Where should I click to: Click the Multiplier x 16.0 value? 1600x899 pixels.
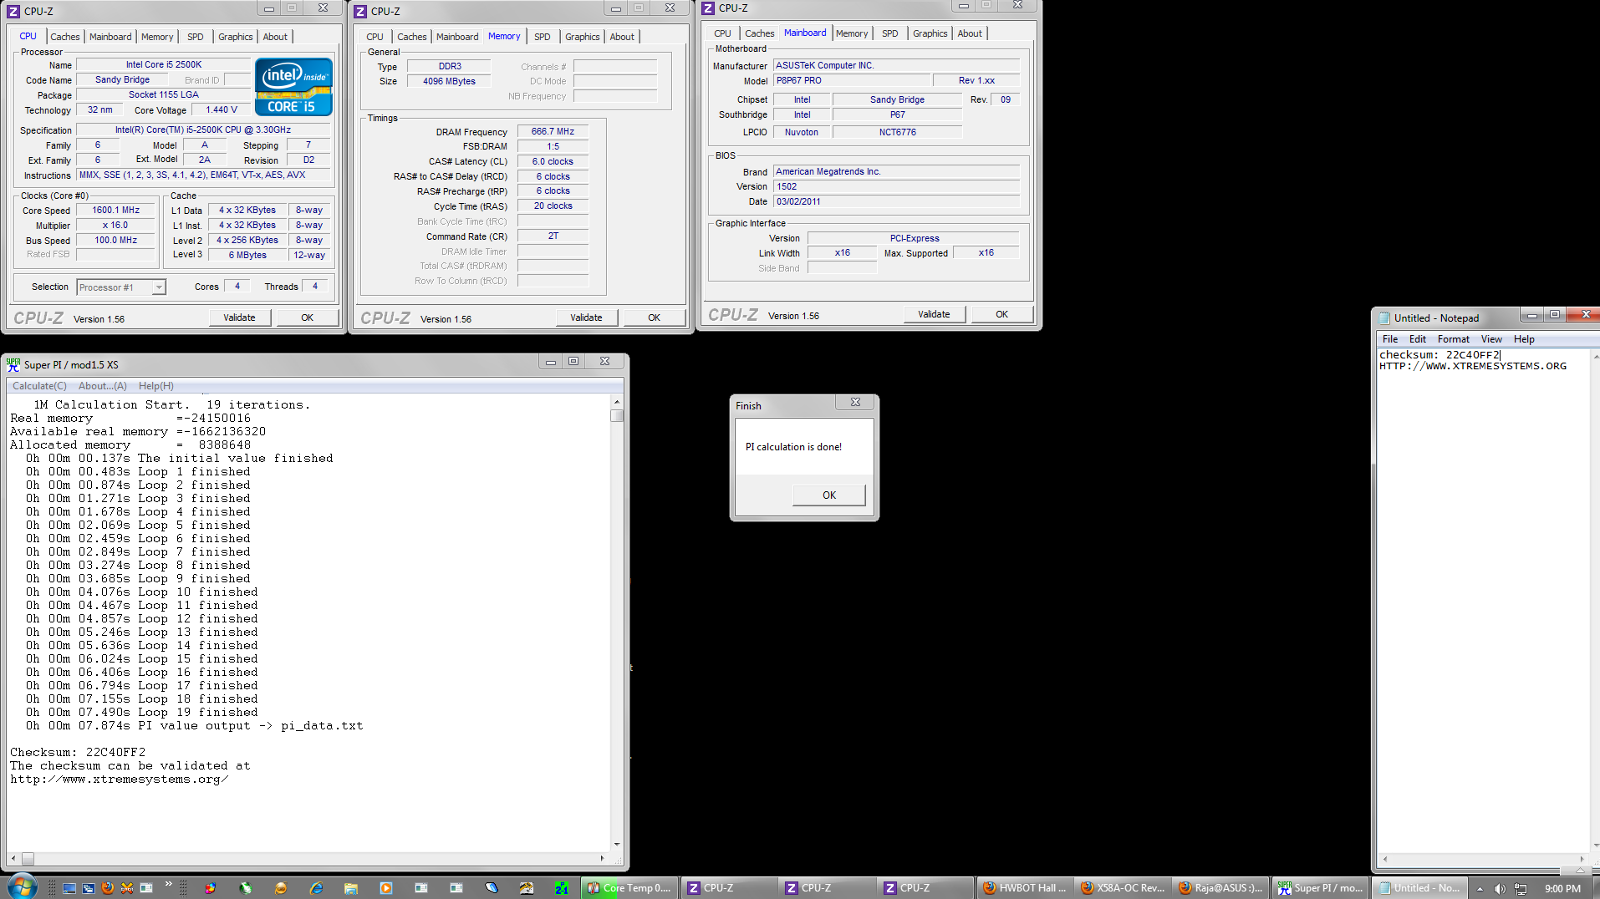[x=116, y=226]
